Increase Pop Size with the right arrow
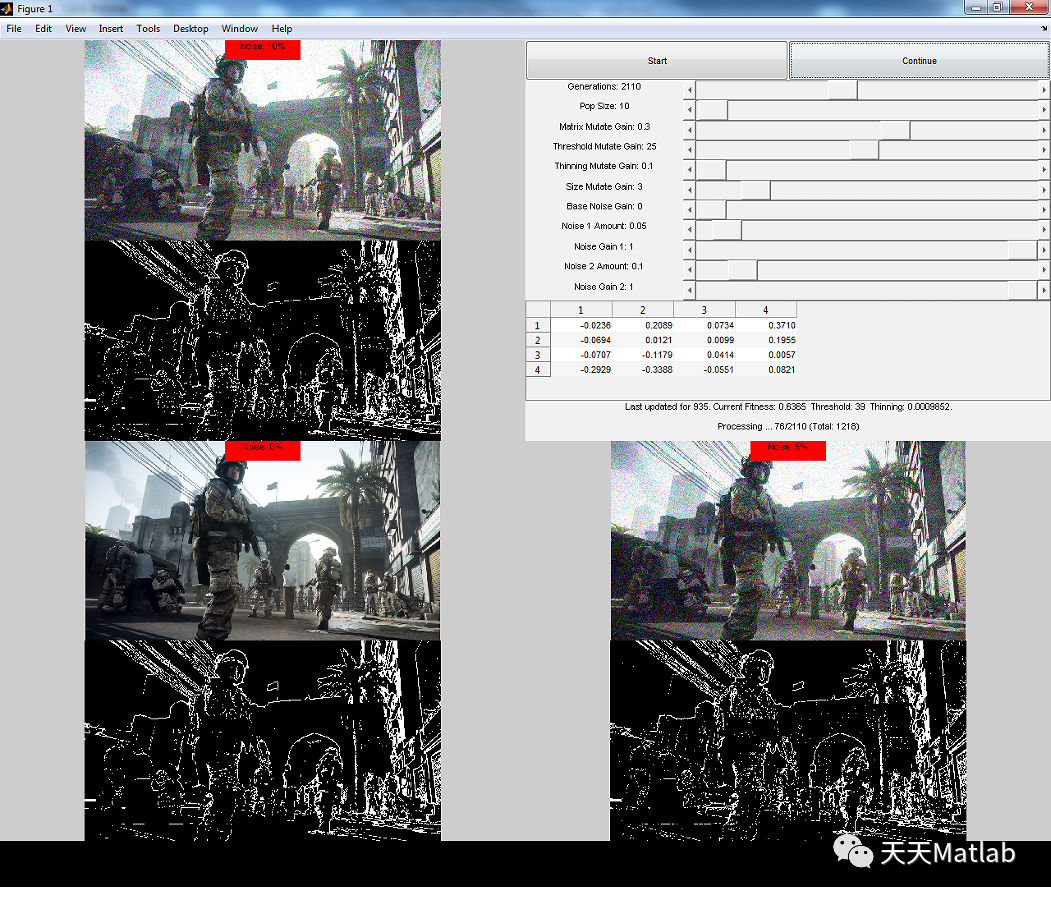Image resolution: width=1051 pixels, height=900 pixels. click(x=1044, y=110)
